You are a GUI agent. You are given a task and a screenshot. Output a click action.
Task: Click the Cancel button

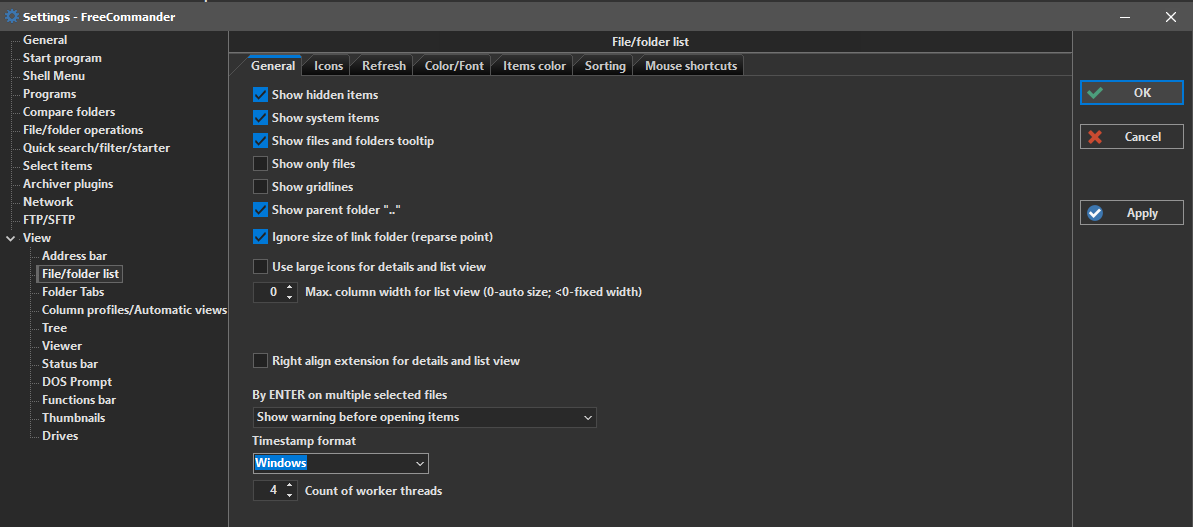tap(1131, 137)
